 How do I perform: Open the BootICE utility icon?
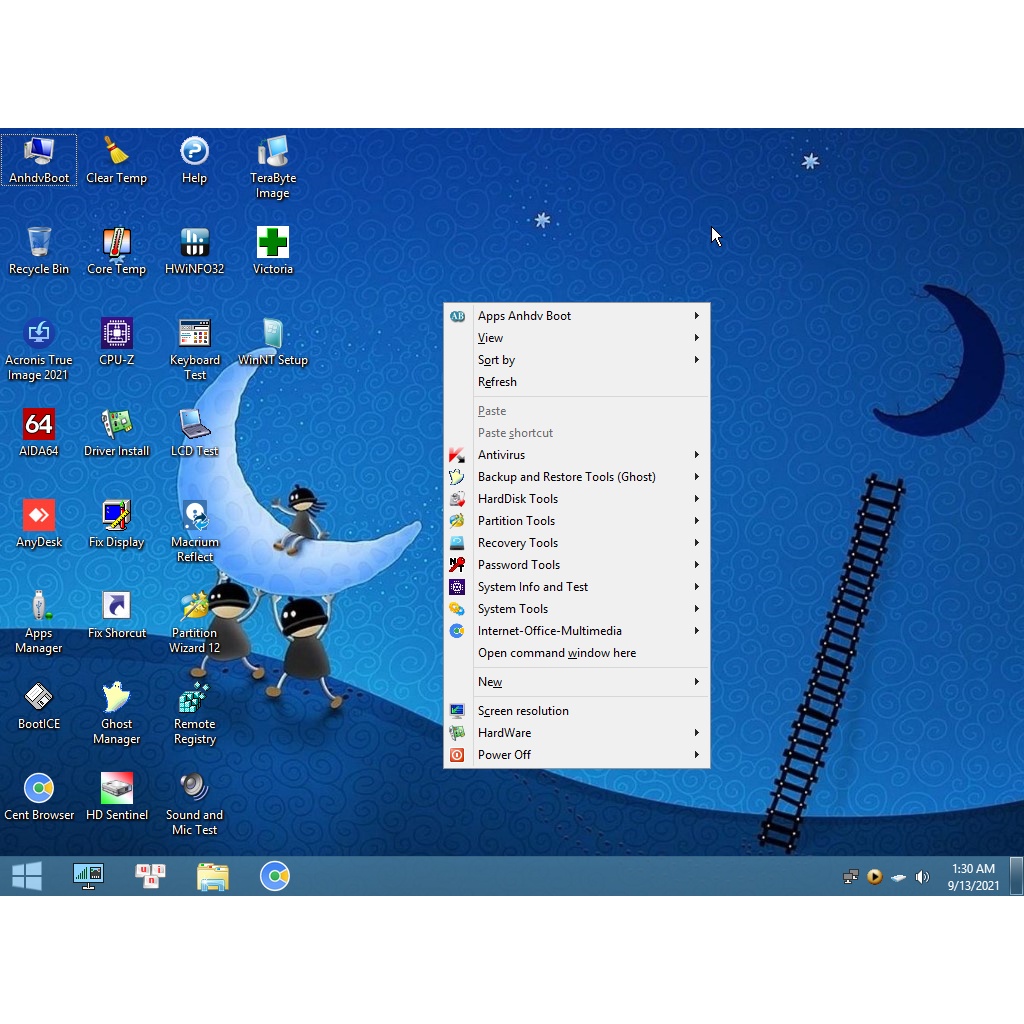pyautogui.click(x=39, y=705)
